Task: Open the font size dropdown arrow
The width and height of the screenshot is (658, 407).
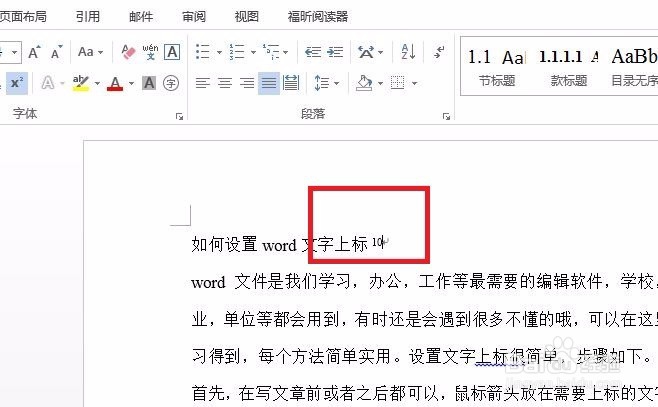Action: pyautogui.click(x=14, y=52)
